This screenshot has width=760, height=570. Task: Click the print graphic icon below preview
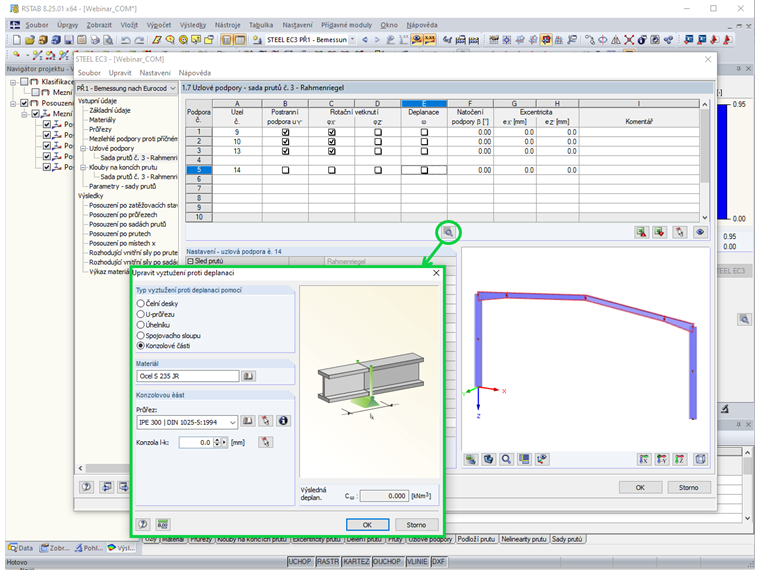pyautogui.click(x=470, y=459)
